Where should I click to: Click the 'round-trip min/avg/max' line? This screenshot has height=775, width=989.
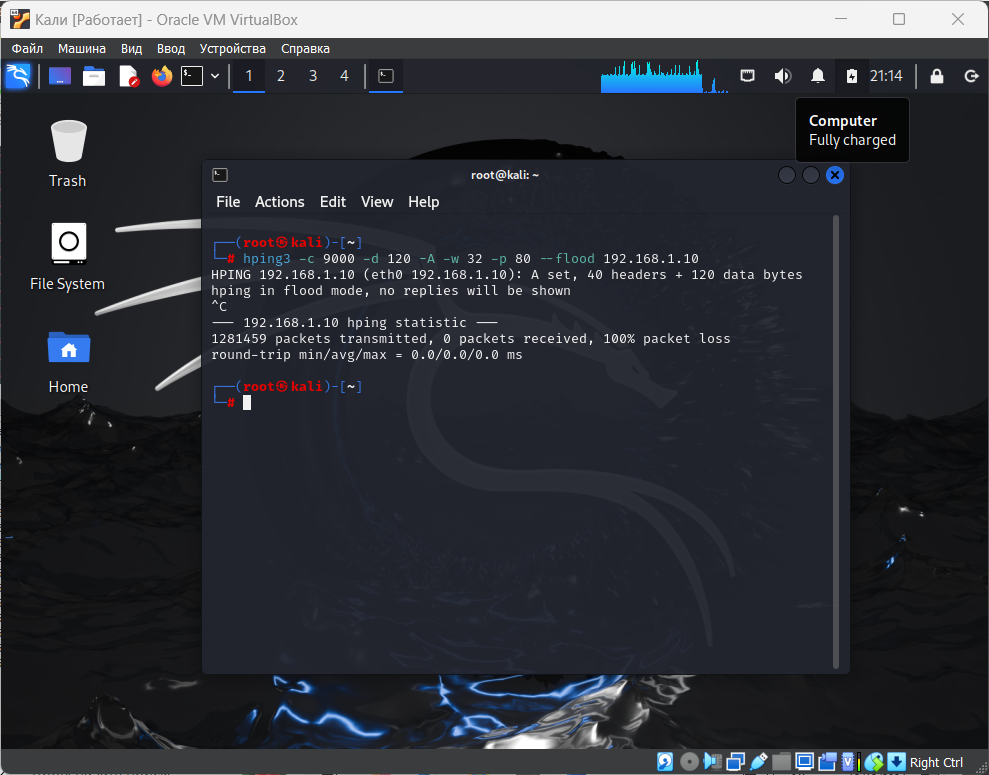tap(366, 354)
